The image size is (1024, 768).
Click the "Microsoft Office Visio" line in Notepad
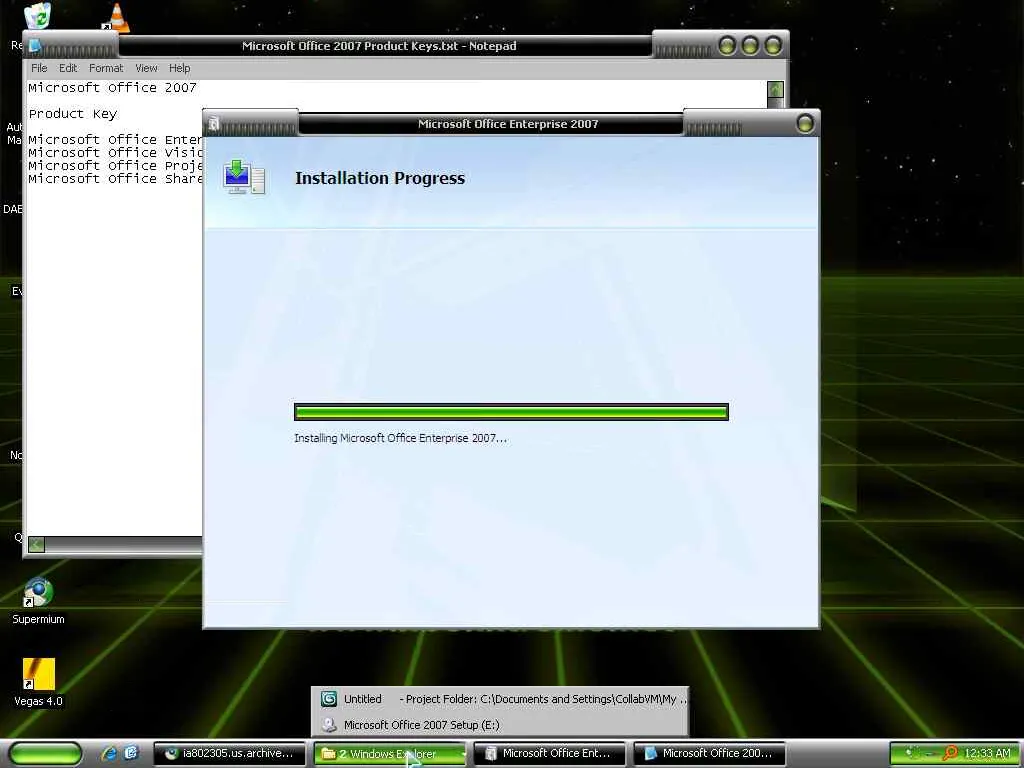pos(115,153)
